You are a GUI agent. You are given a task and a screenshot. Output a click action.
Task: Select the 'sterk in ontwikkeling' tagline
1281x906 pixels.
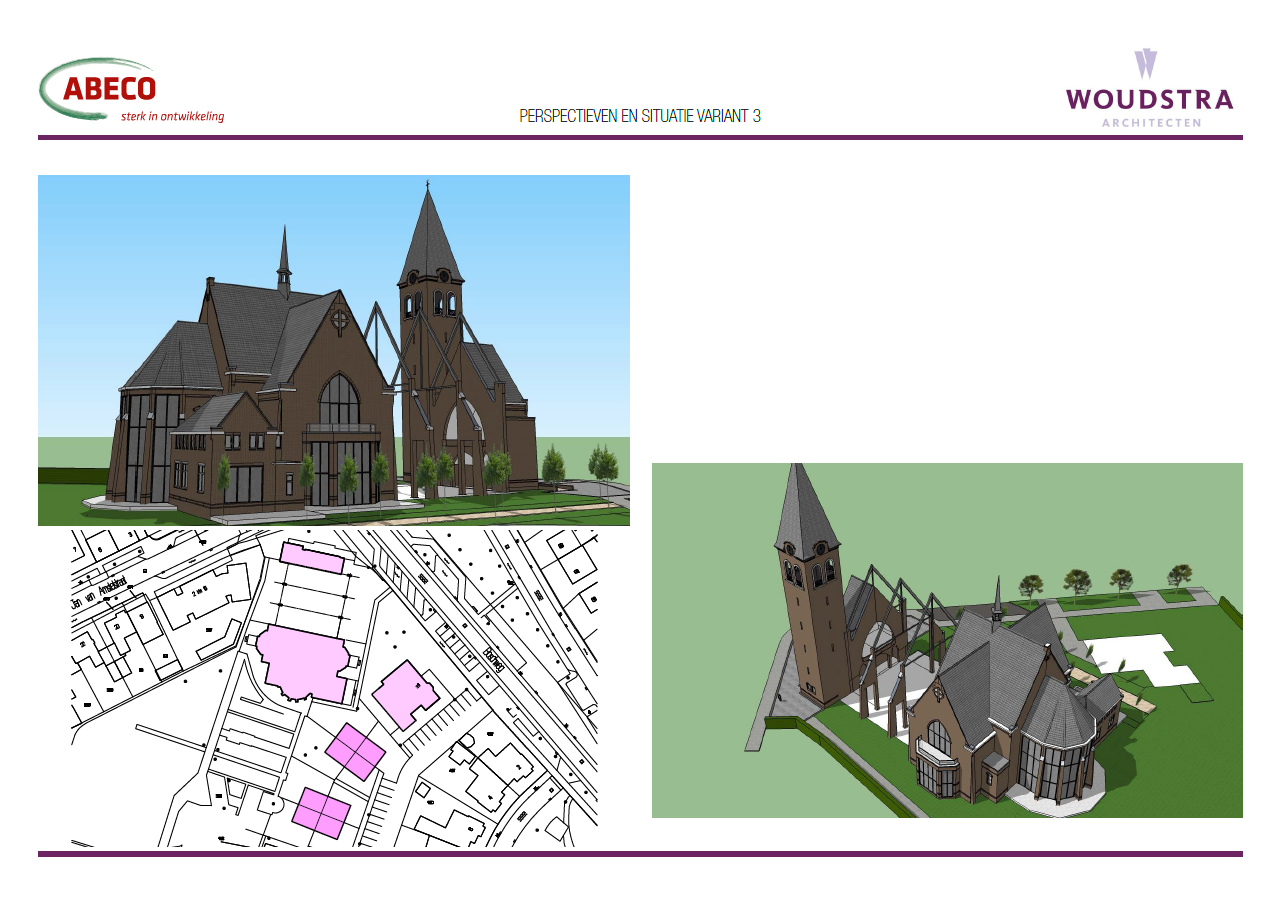coord(172,116)
